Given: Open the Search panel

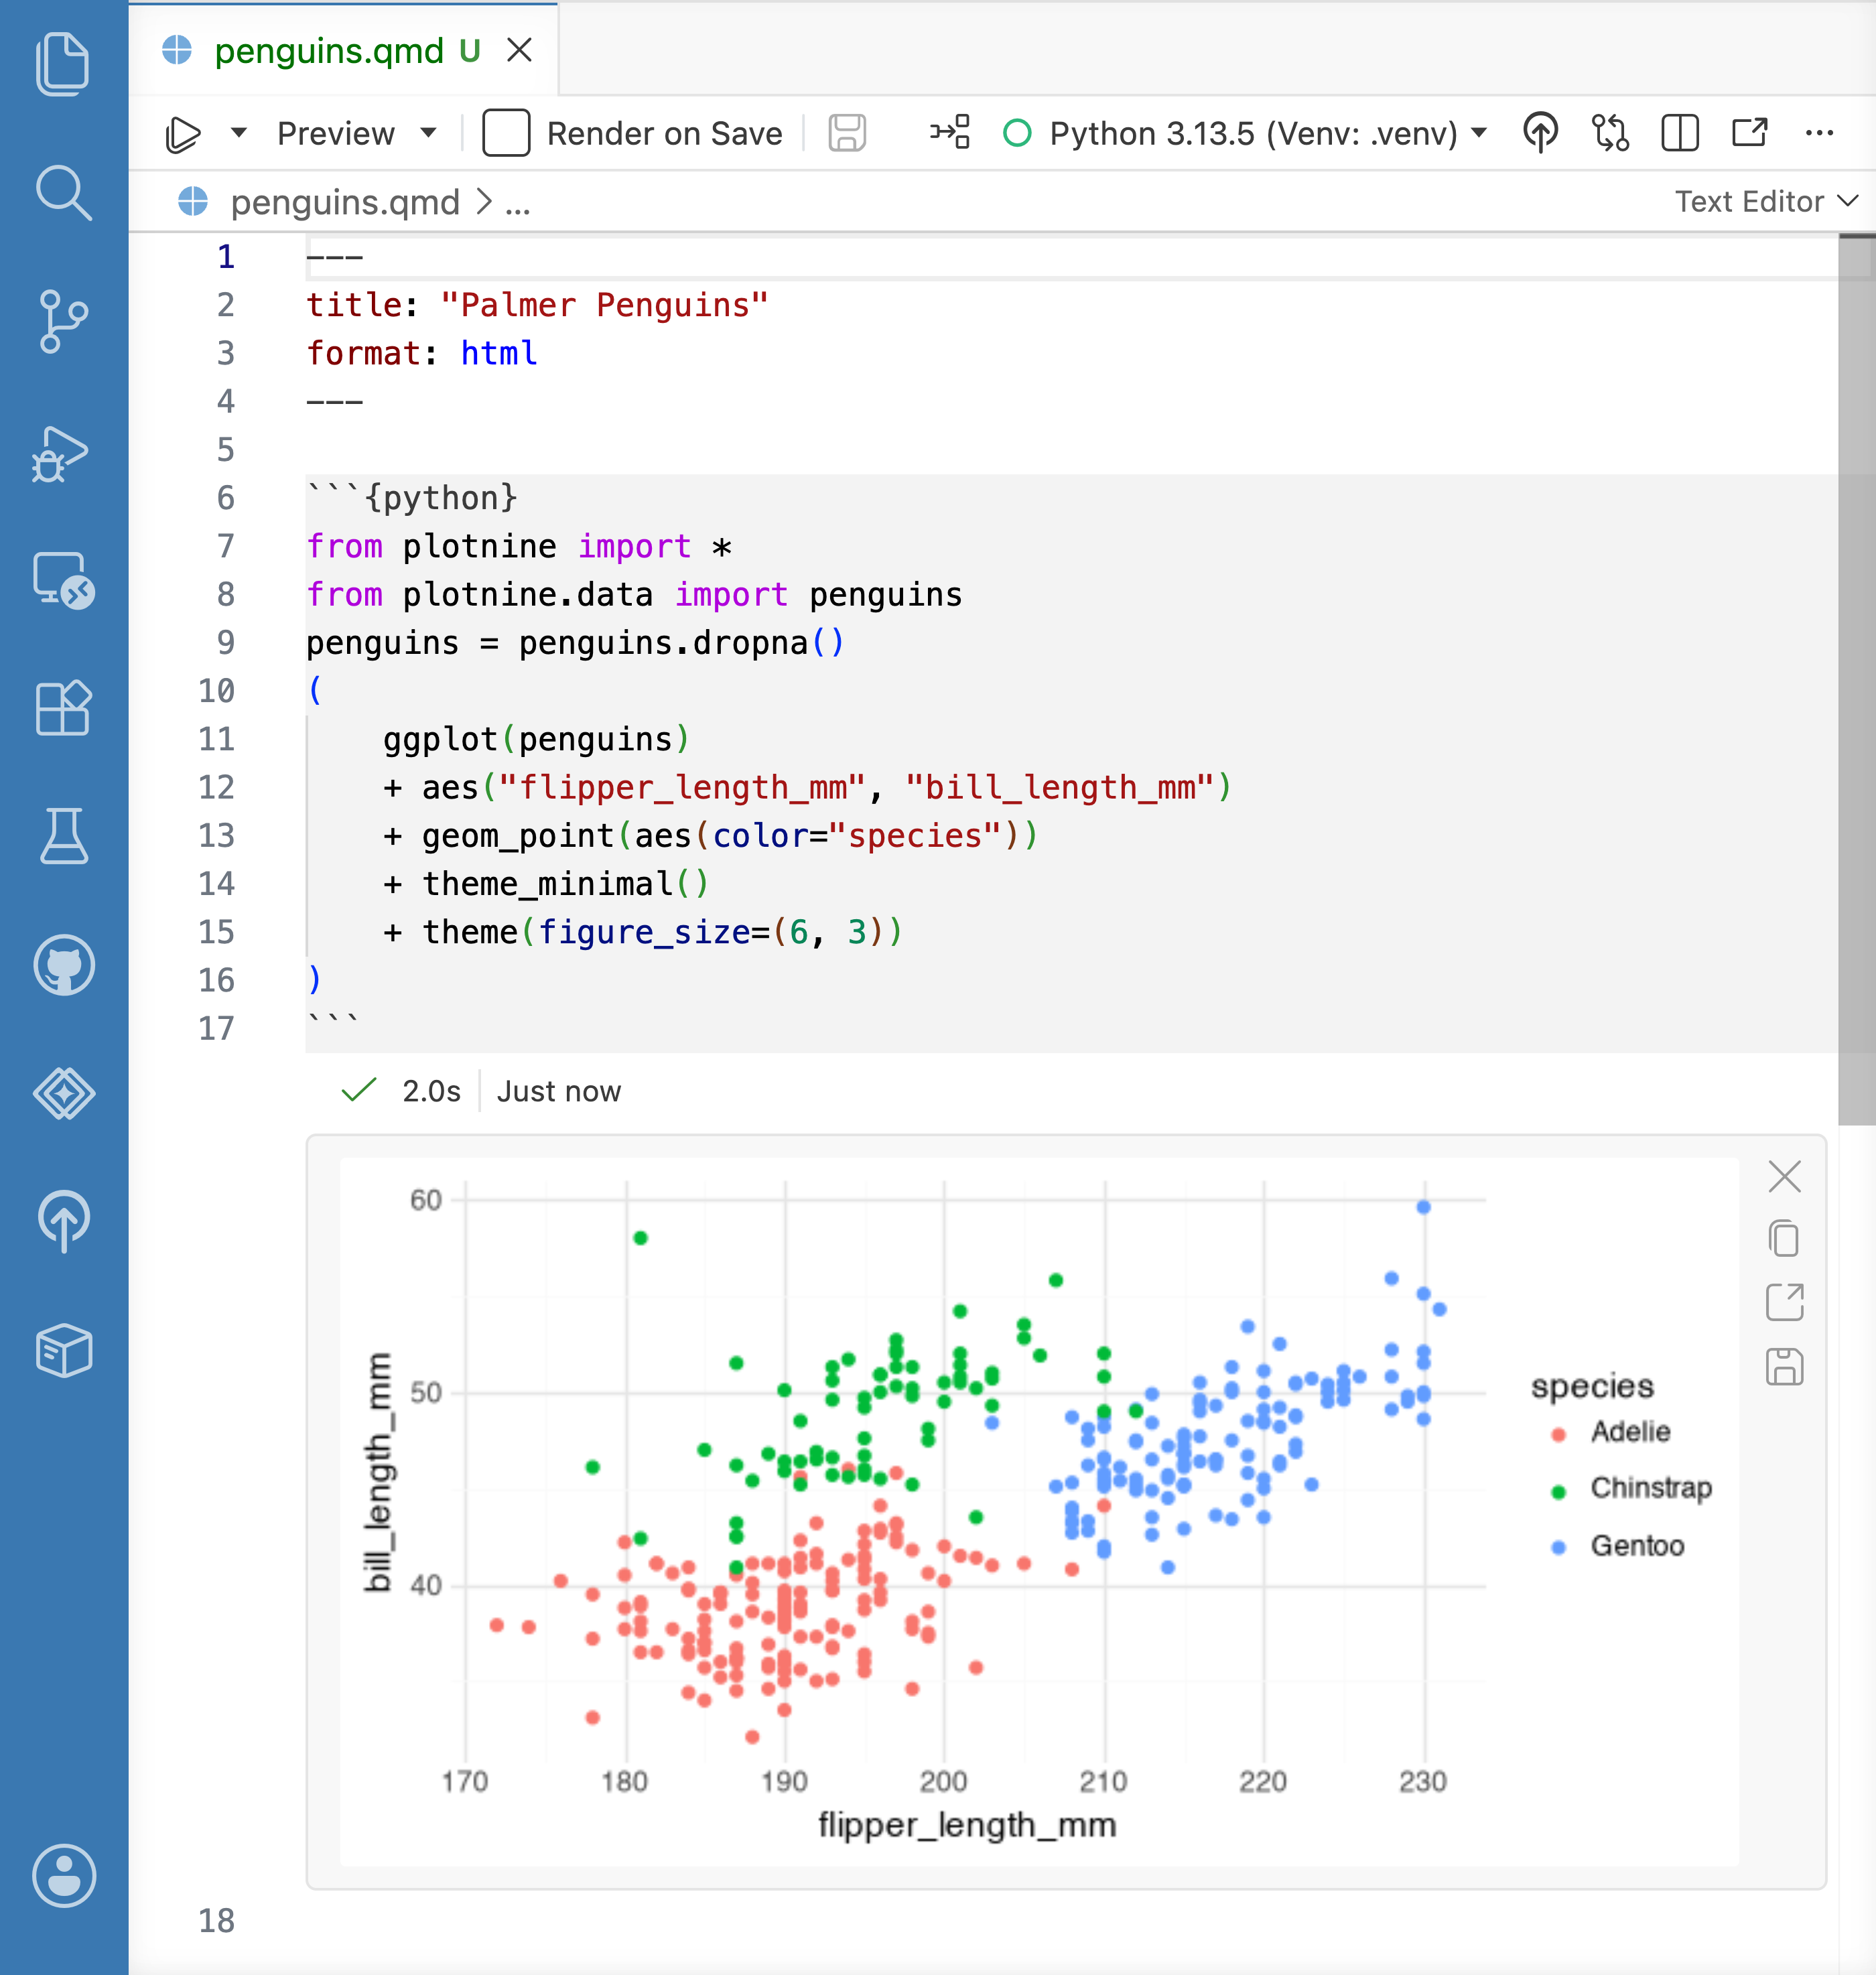Looking at the screenshot, I should click(63, 192).
